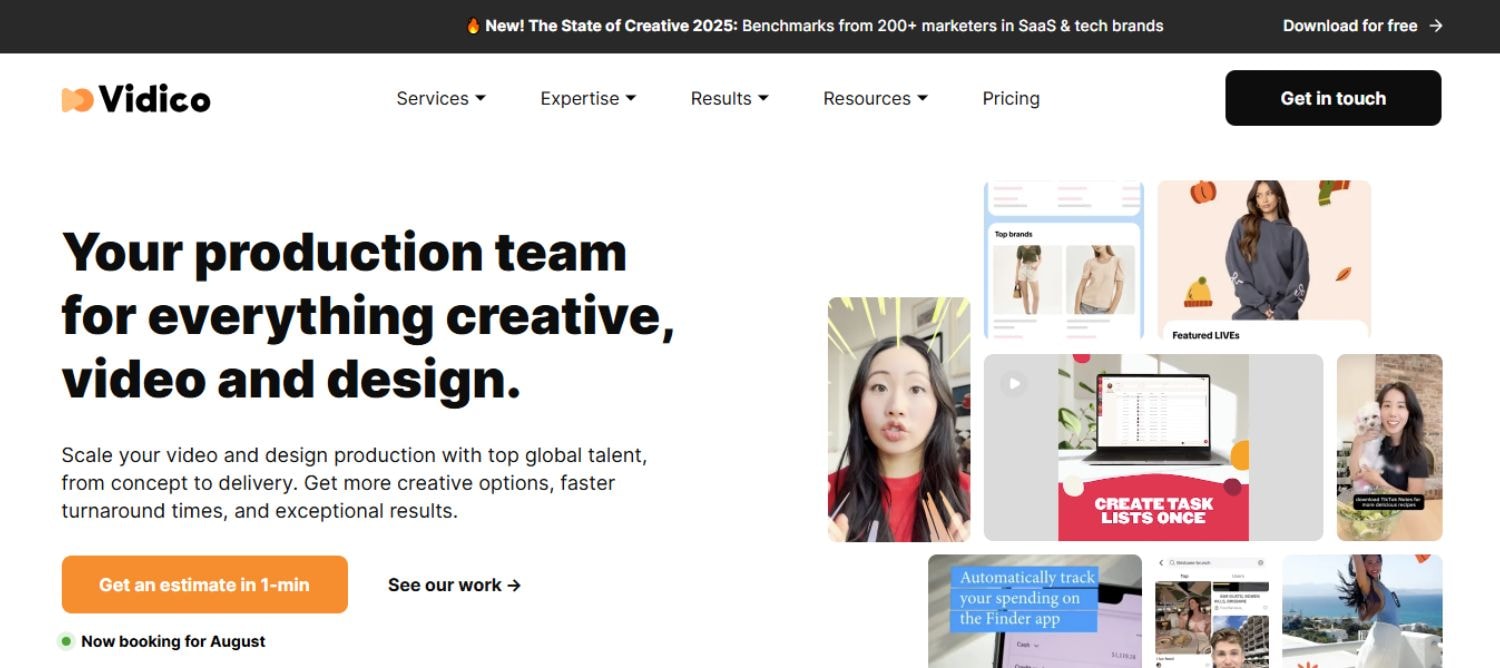
Task: Open the Top brands clothing thumbnail
Action: 1064,260
